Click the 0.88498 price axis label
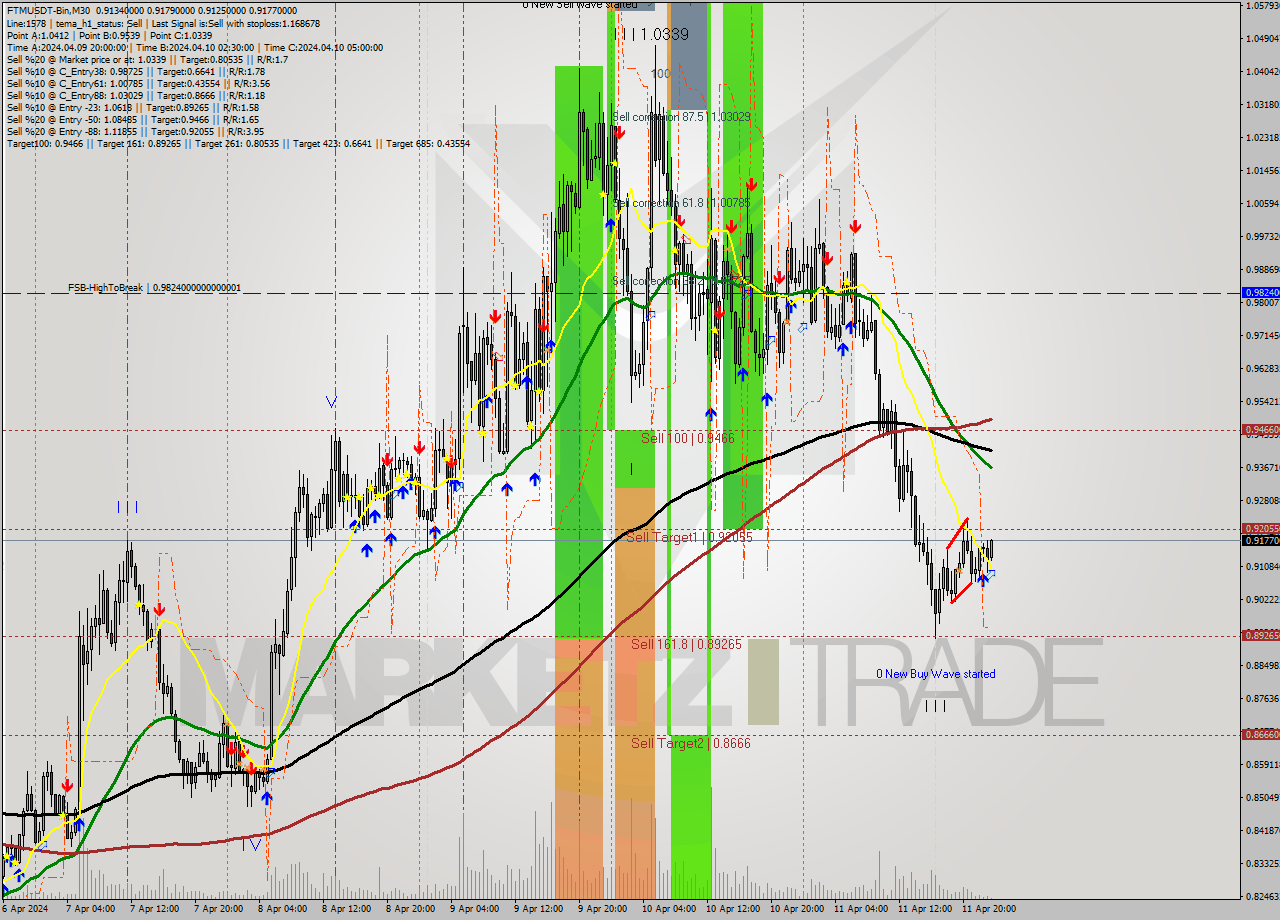The image size is (1280, 920). point(1261,666)
